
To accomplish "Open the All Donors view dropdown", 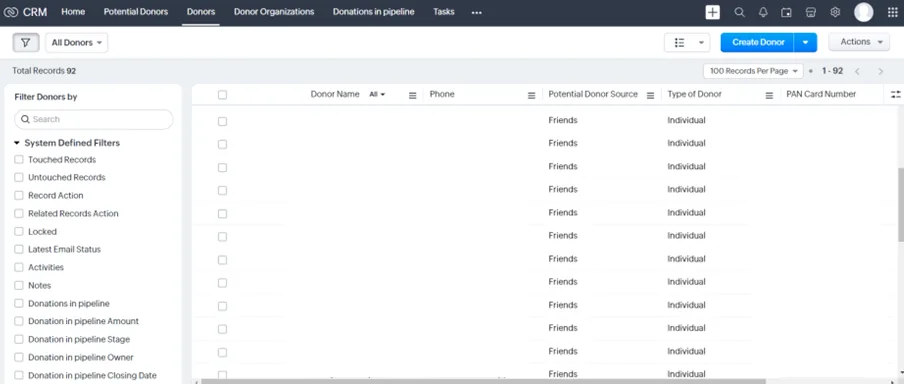I will [77, 43].
